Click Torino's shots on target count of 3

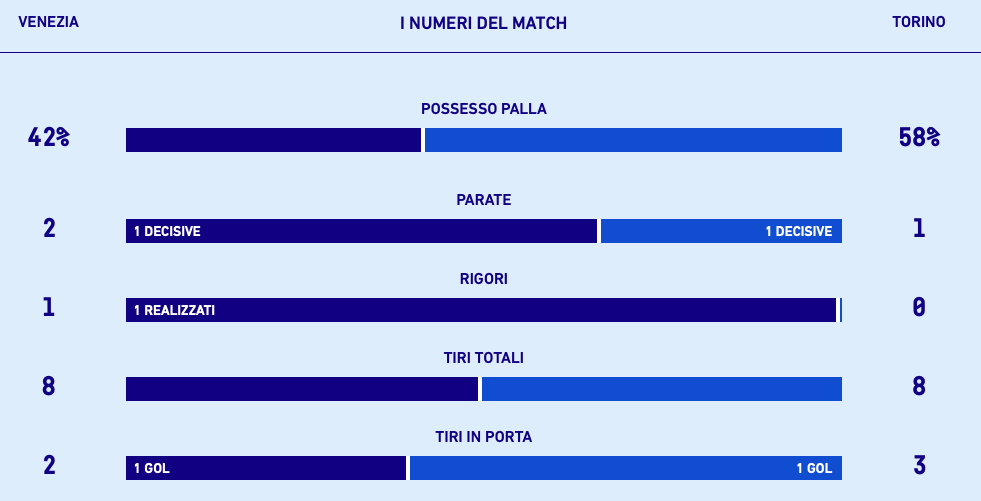[x=918, y=466]
